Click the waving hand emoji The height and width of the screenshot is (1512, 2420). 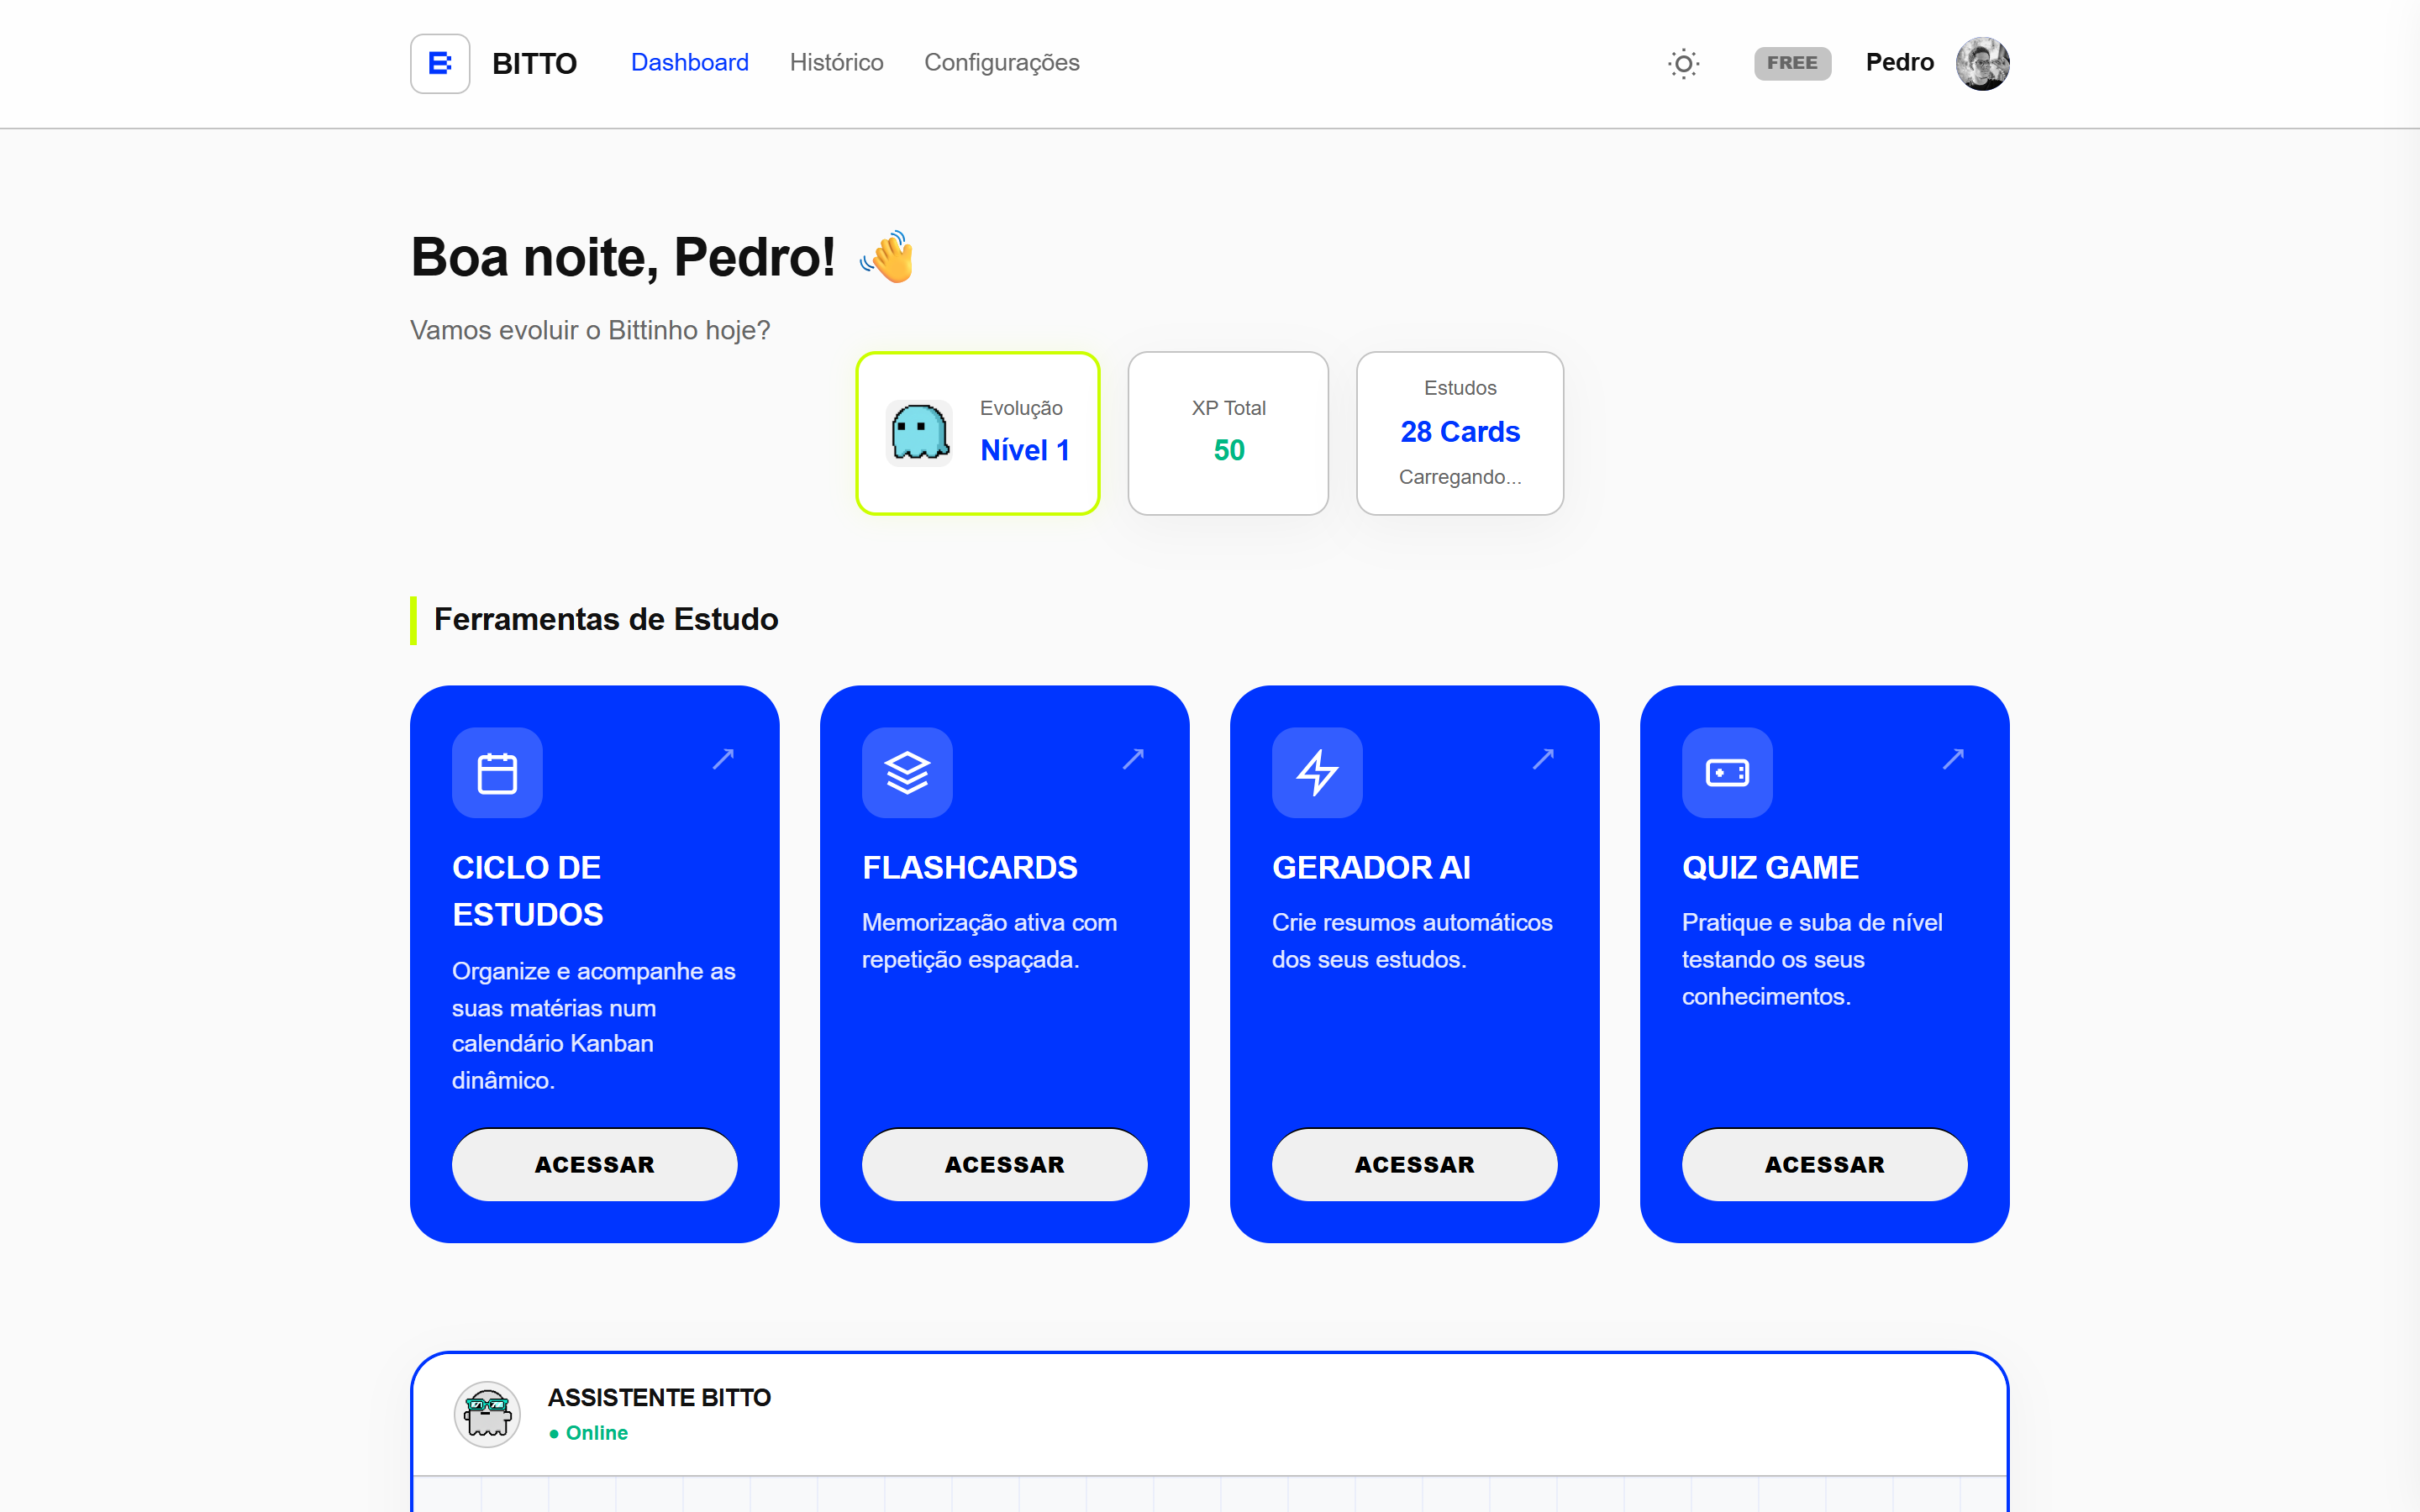[888, 257]
